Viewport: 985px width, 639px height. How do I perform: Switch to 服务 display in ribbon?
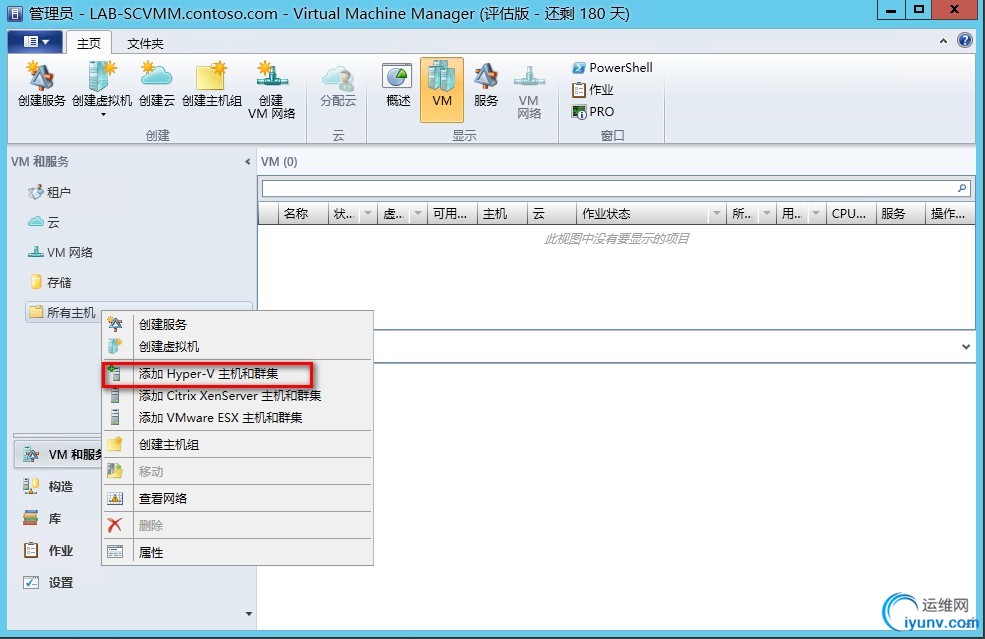486,85
